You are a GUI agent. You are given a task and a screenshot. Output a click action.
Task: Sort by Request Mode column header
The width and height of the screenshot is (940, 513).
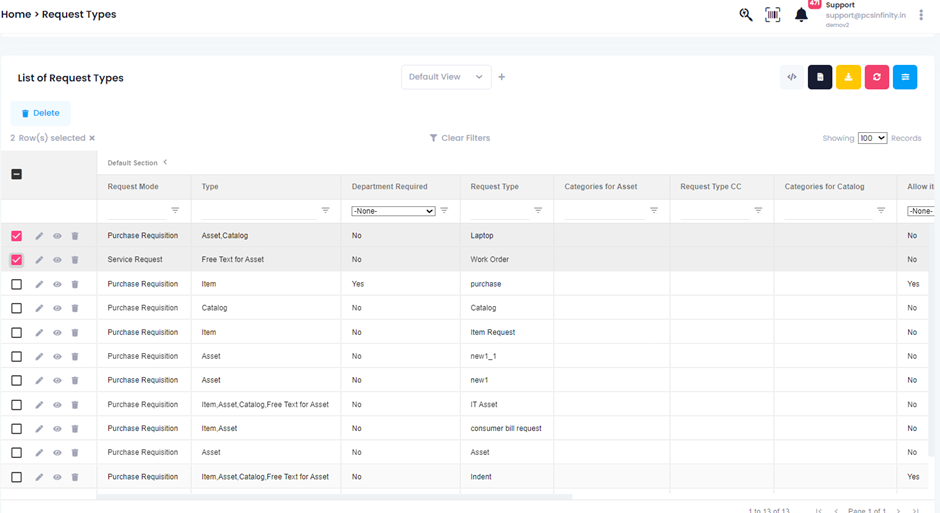133,186
